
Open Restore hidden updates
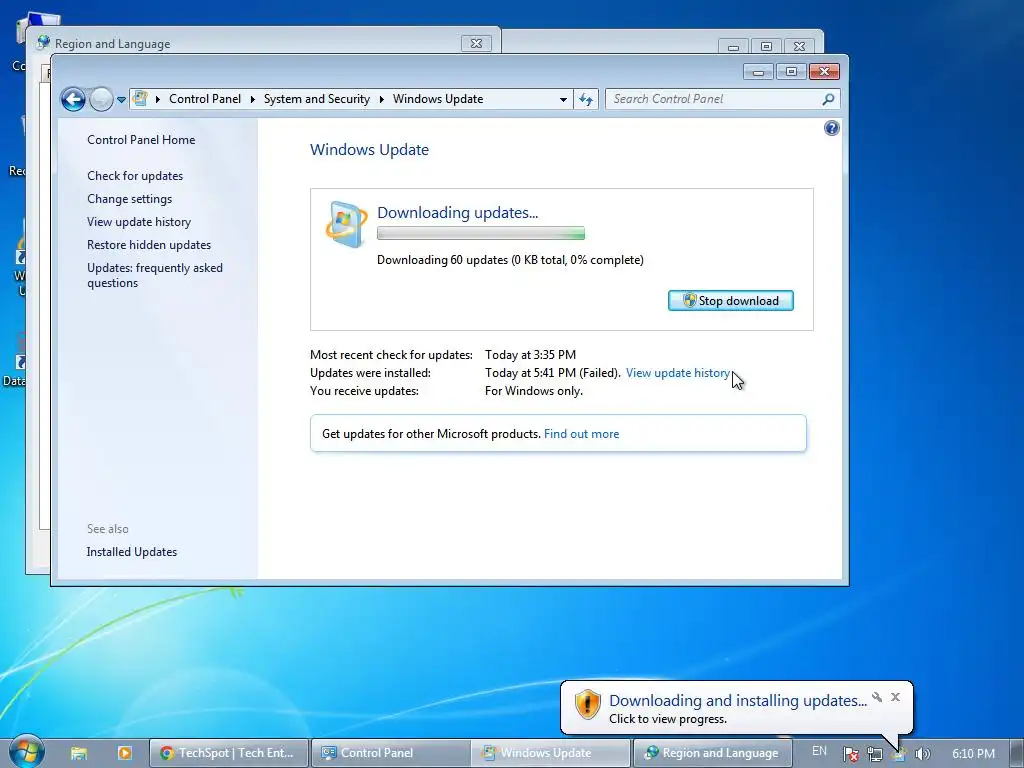coord(149,245)
